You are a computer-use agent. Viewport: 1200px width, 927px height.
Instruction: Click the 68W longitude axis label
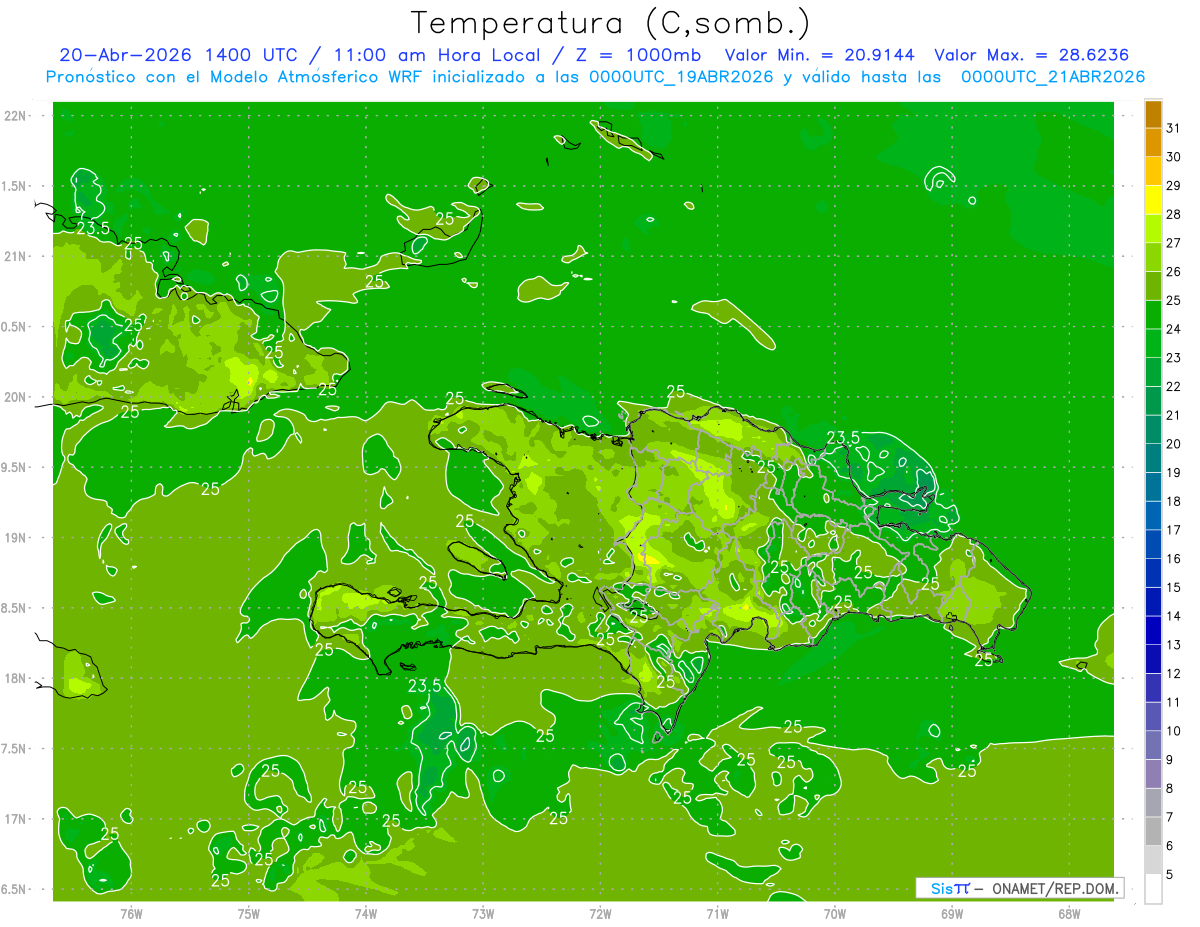[1069, 913]
